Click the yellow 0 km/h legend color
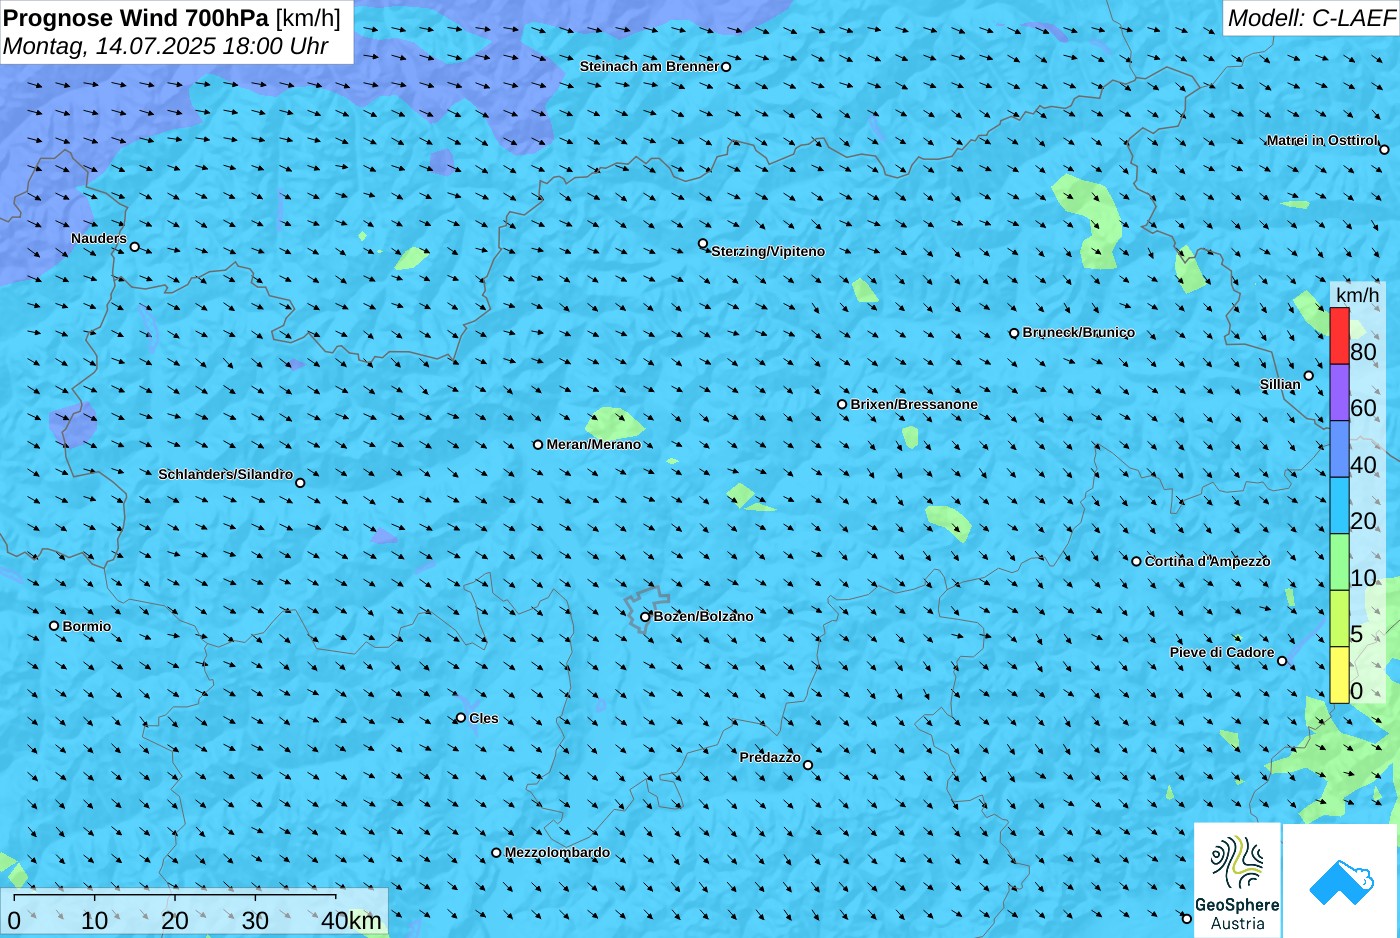The height and width of the screenshot is (938, 1400). tap(1339, 675)
